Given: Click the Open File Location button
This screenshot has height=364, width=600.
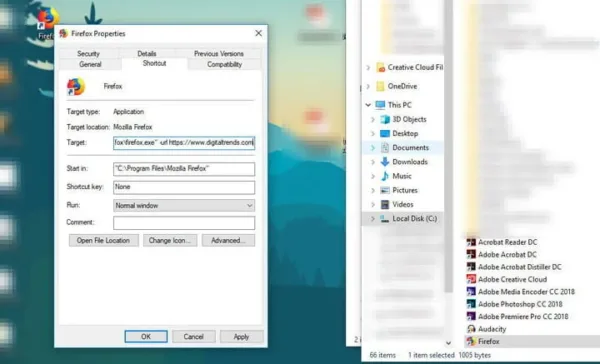Looking at the screenshot, I should (x=103, y=240).
